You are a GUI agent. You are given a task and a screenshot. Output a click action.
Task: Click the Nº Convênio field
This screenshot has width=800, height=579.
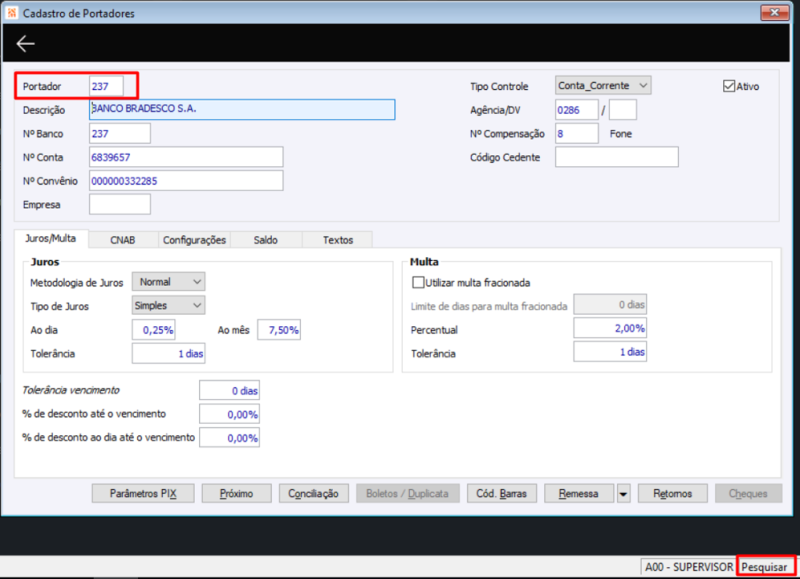click(x=186, y=181)
